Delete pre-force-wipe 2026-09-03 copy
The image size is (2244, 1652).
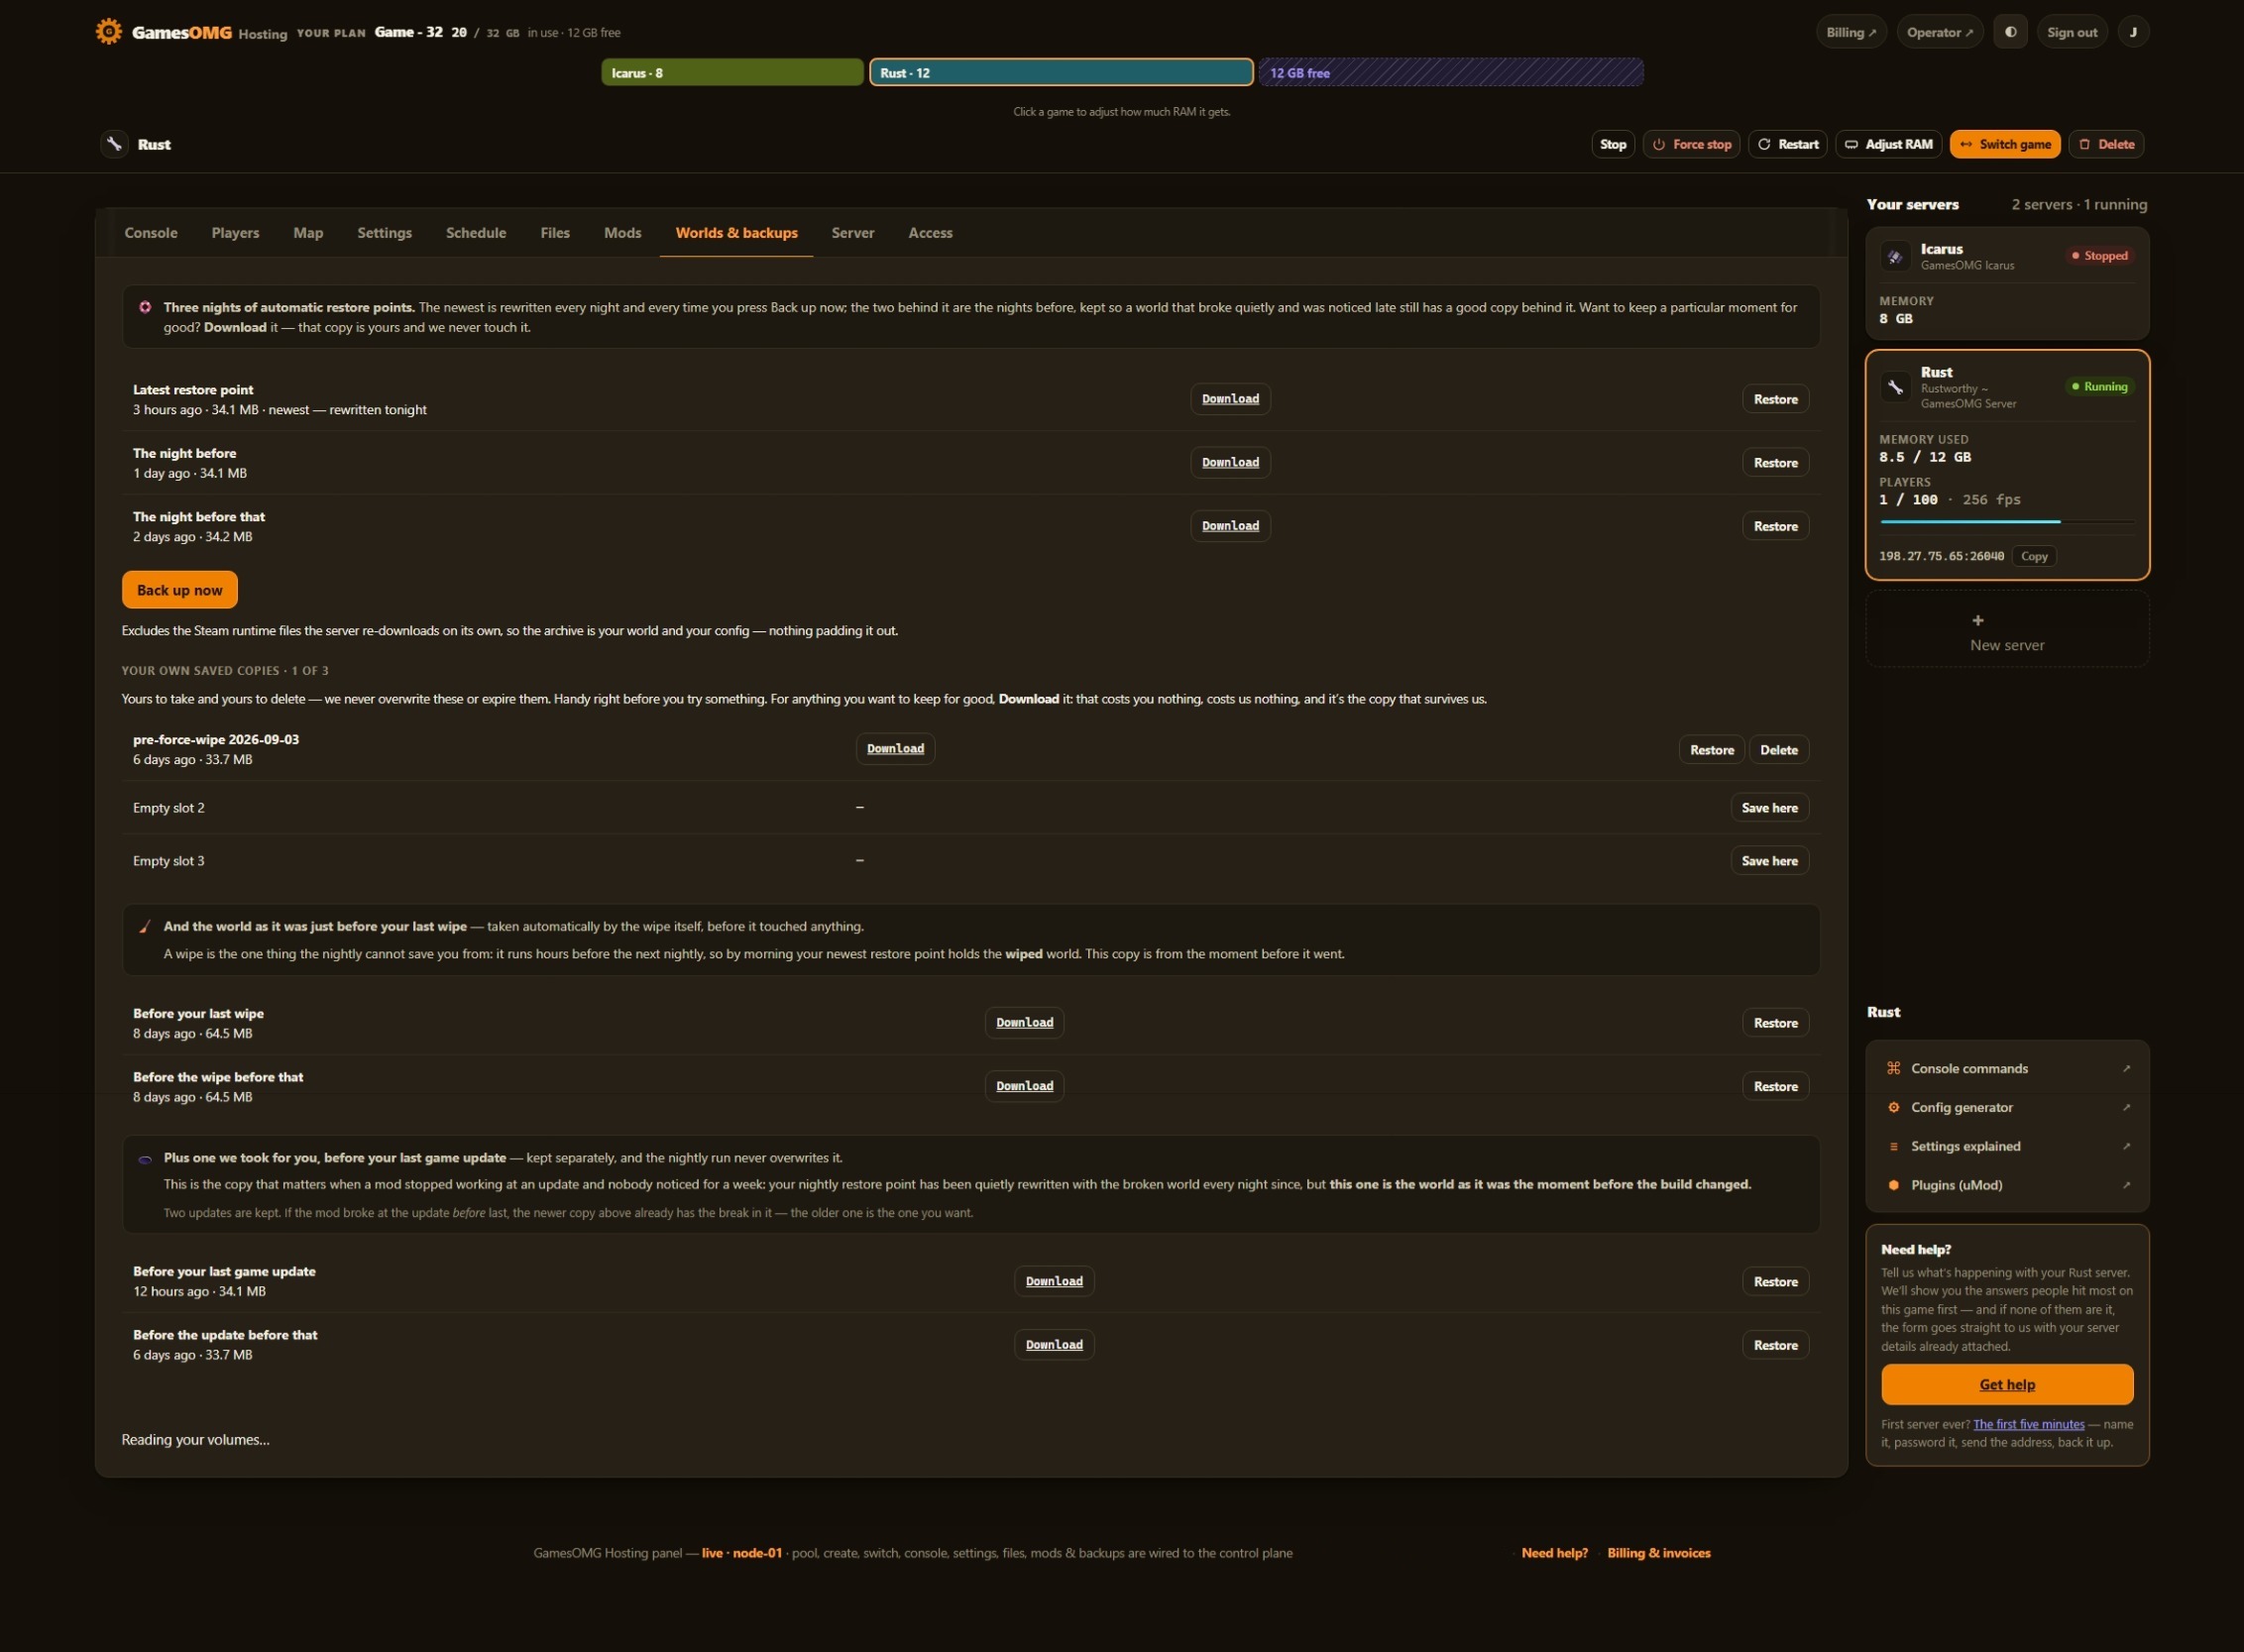1778,750
